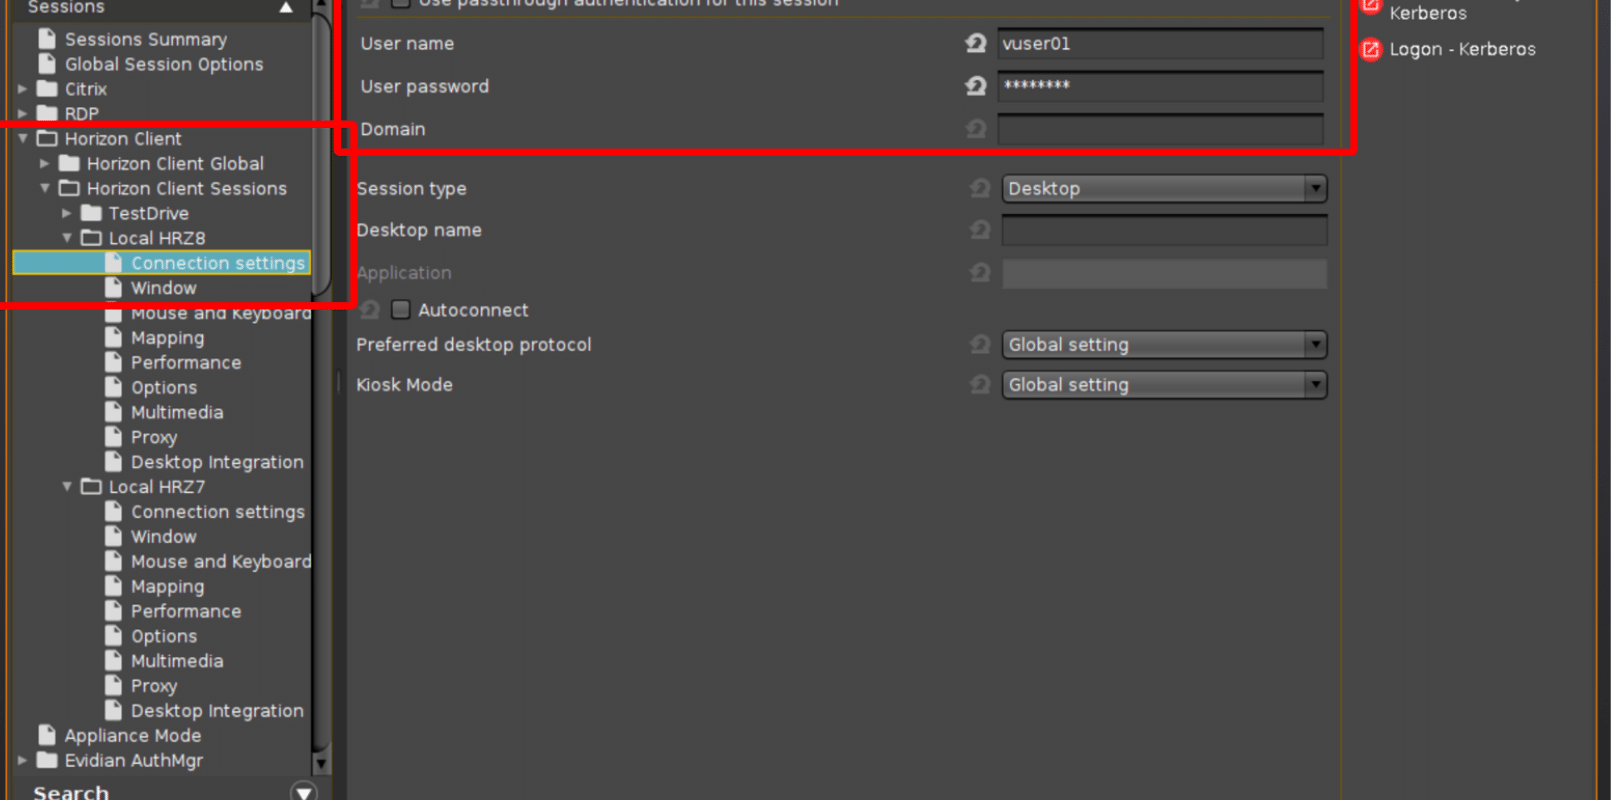The image size is (1611, 800).
Task: Click the RDP folder icon
Action: pyautogui.click(x=47, y=113)
